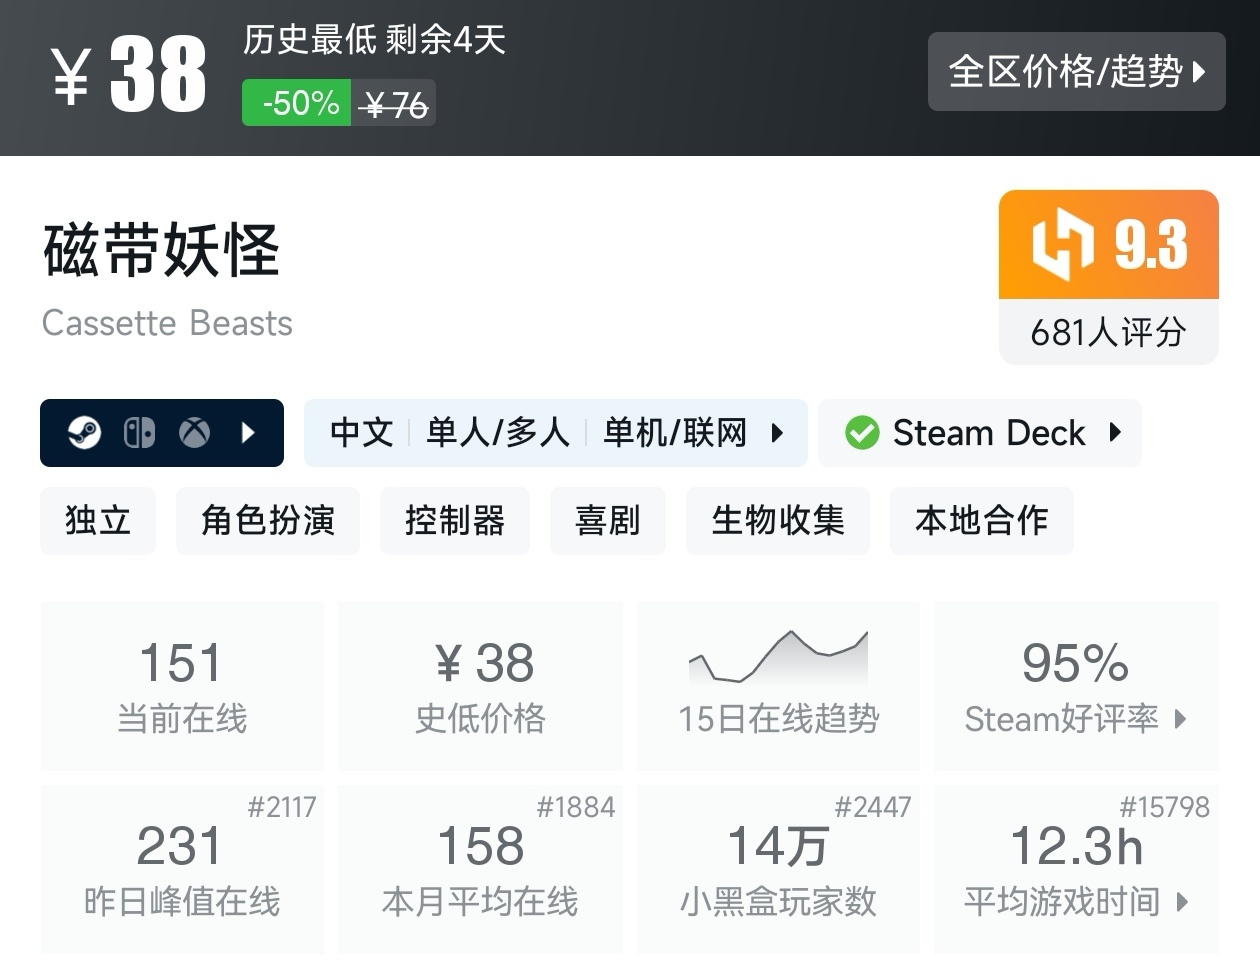Expand 单机/联网 details with the arrow
The image size is (1260, 967).
(779, 433)
